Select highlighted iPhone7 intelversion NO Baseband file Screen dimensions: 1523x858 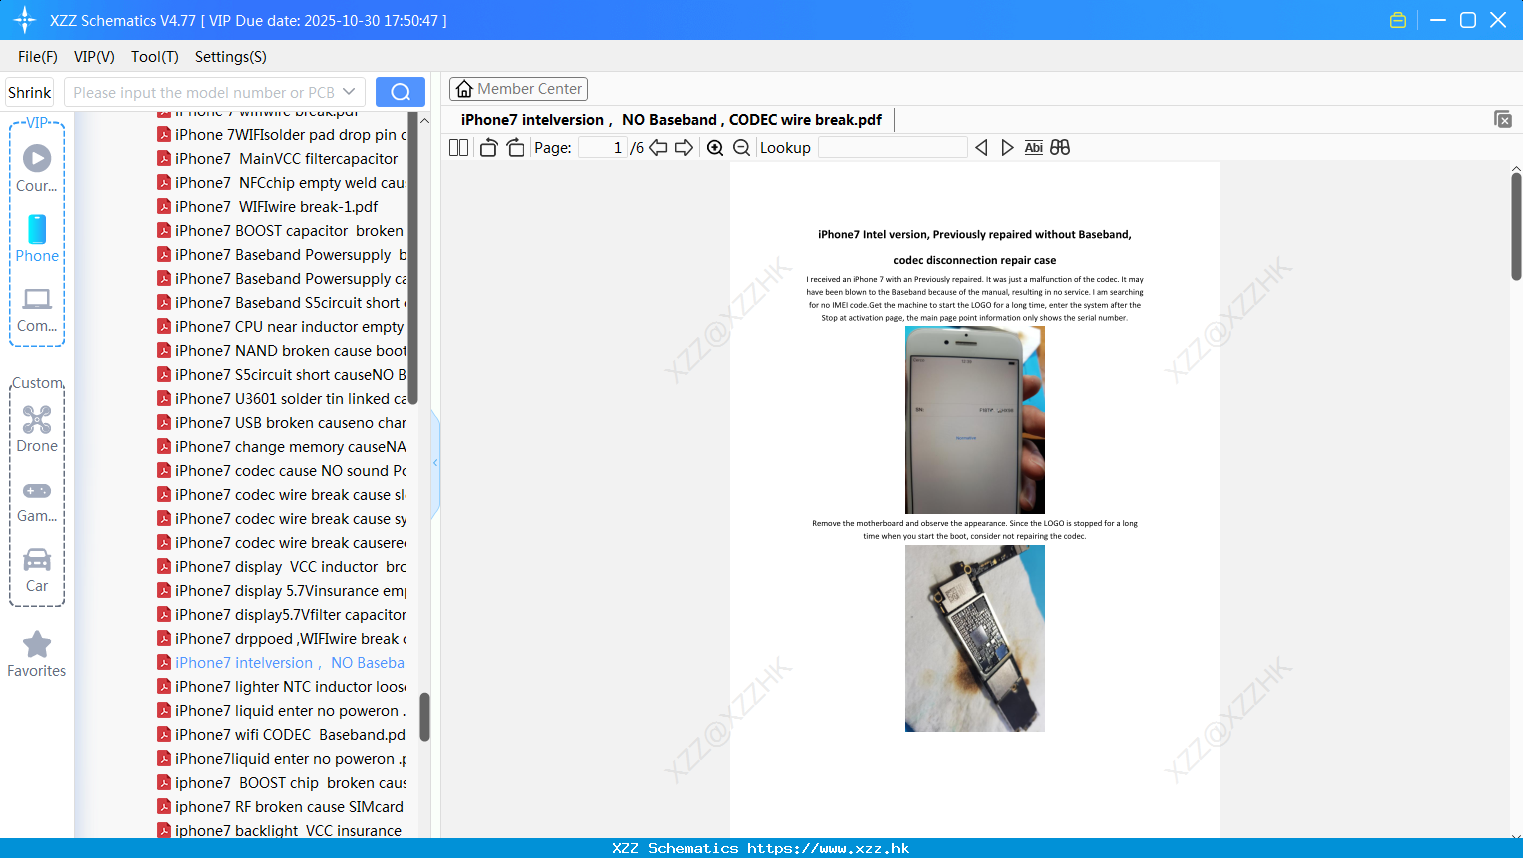tap(281, 663)
